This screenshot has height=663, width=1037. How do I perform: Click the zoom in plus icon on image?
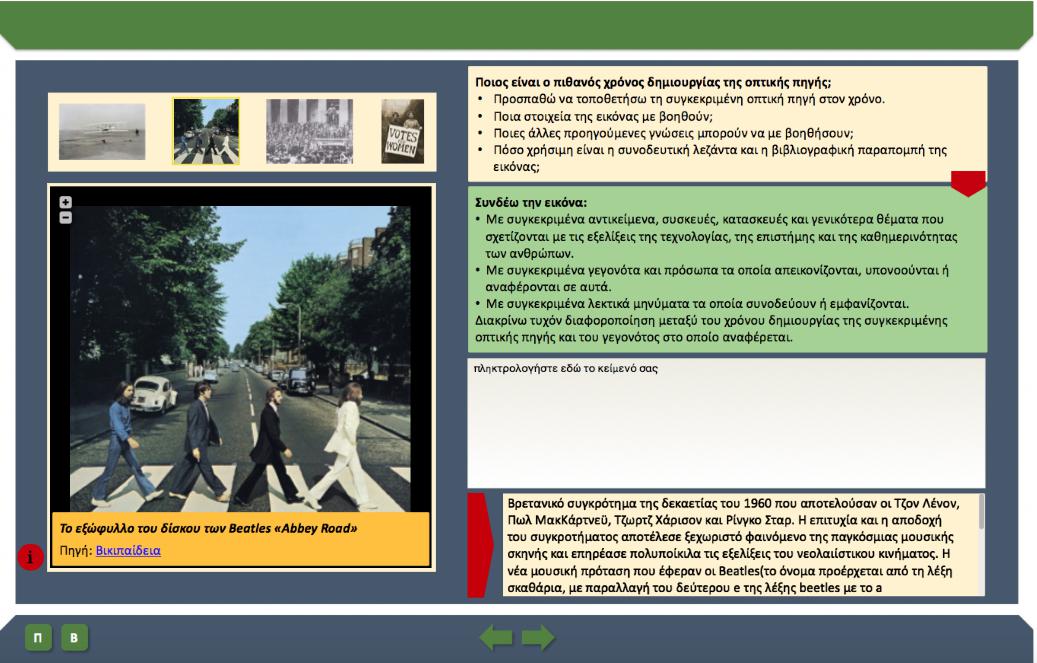coord(65,202)
